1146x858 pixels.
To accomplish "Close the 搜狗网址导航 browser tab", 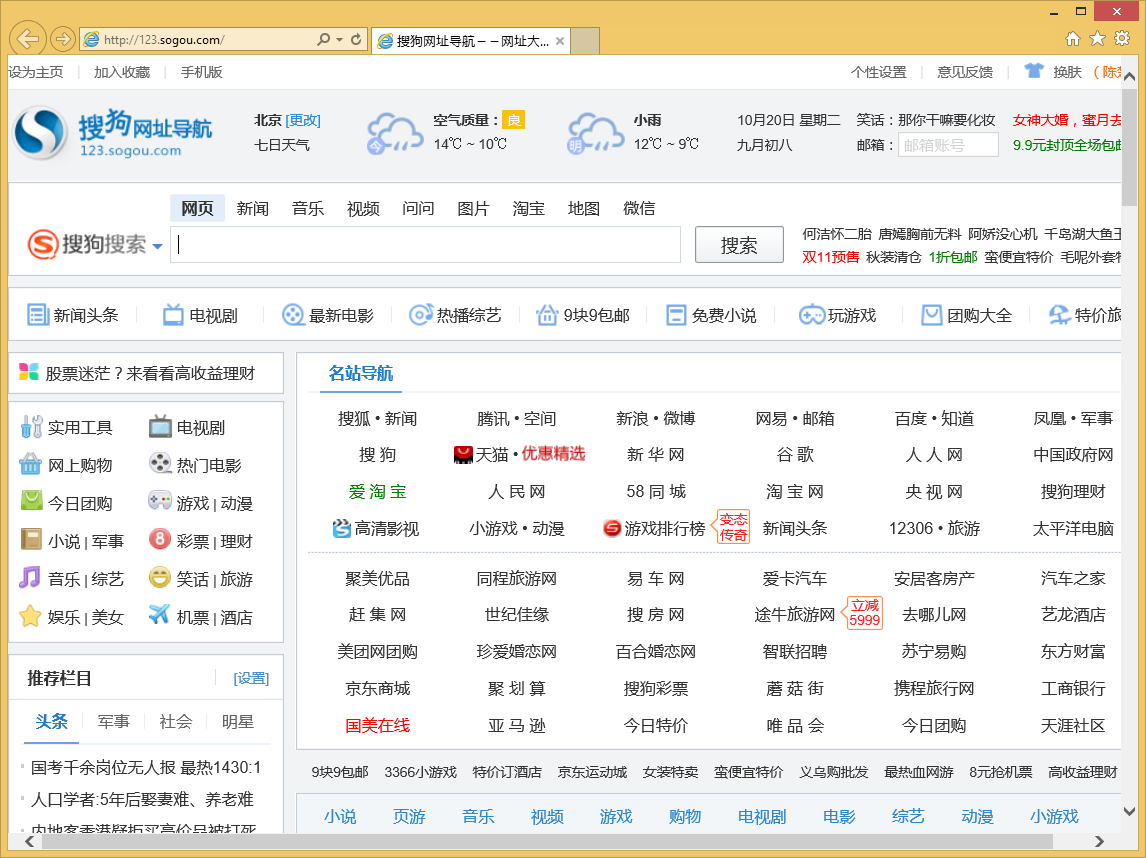I will tap(560, 41).
